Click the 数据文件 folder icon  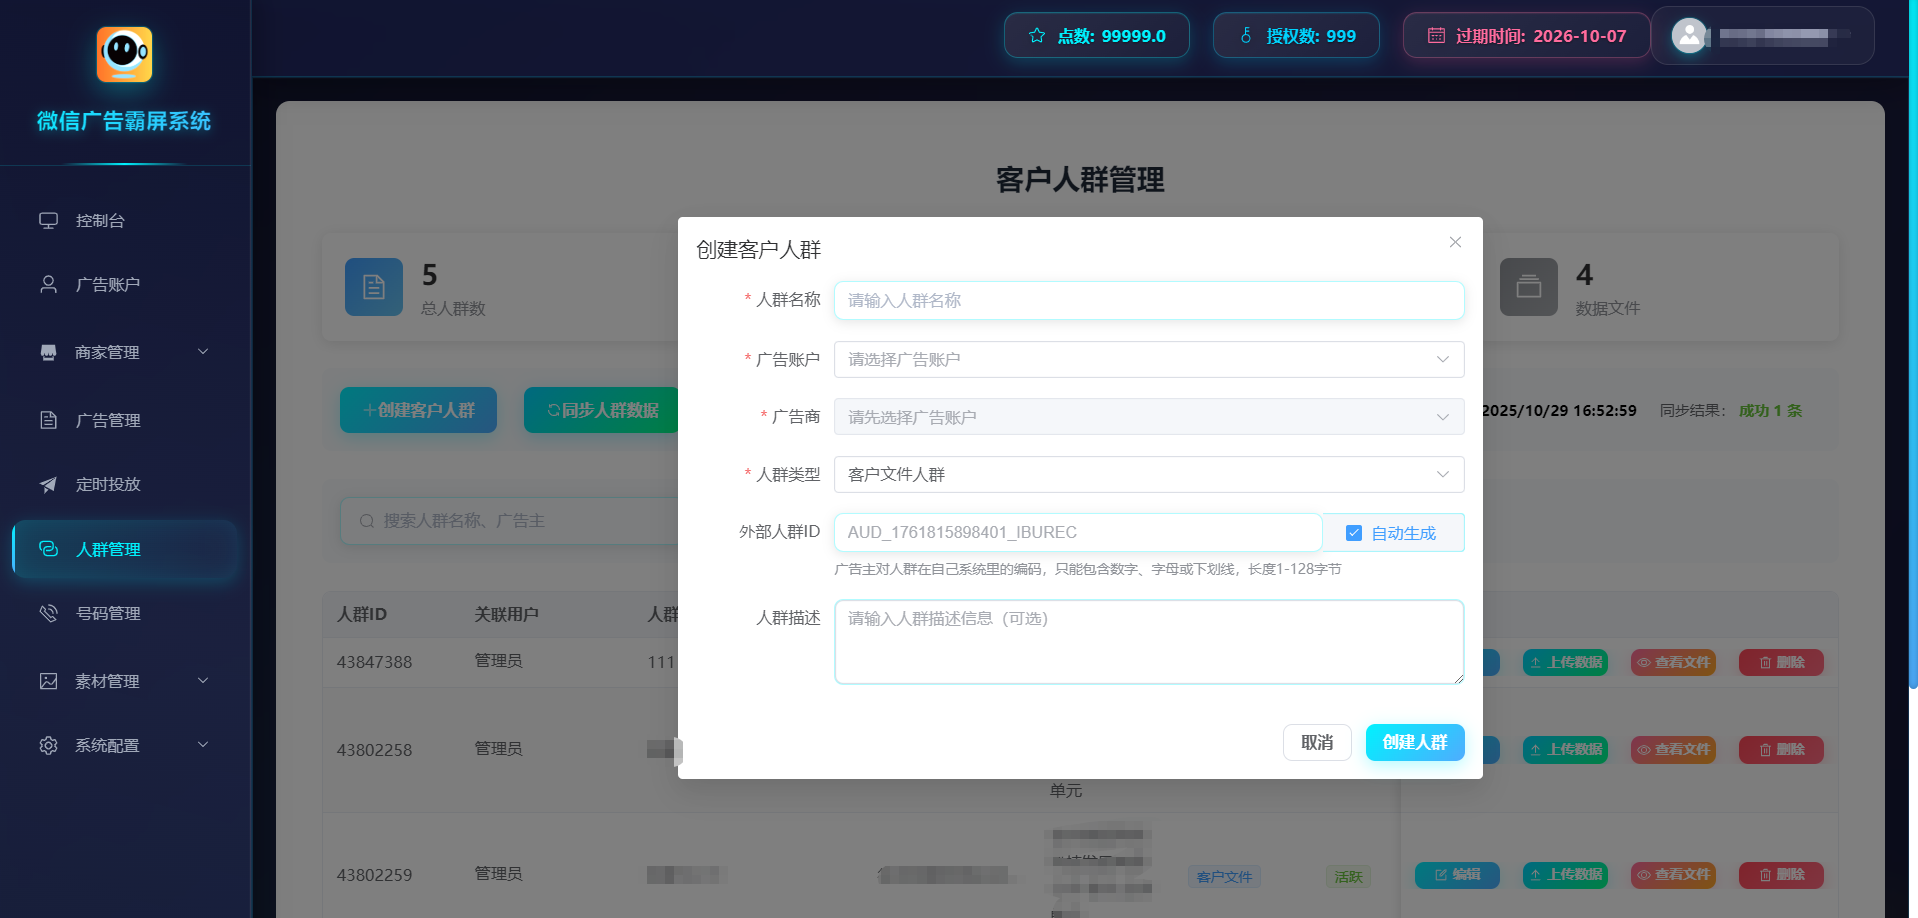click(1528, 287)
